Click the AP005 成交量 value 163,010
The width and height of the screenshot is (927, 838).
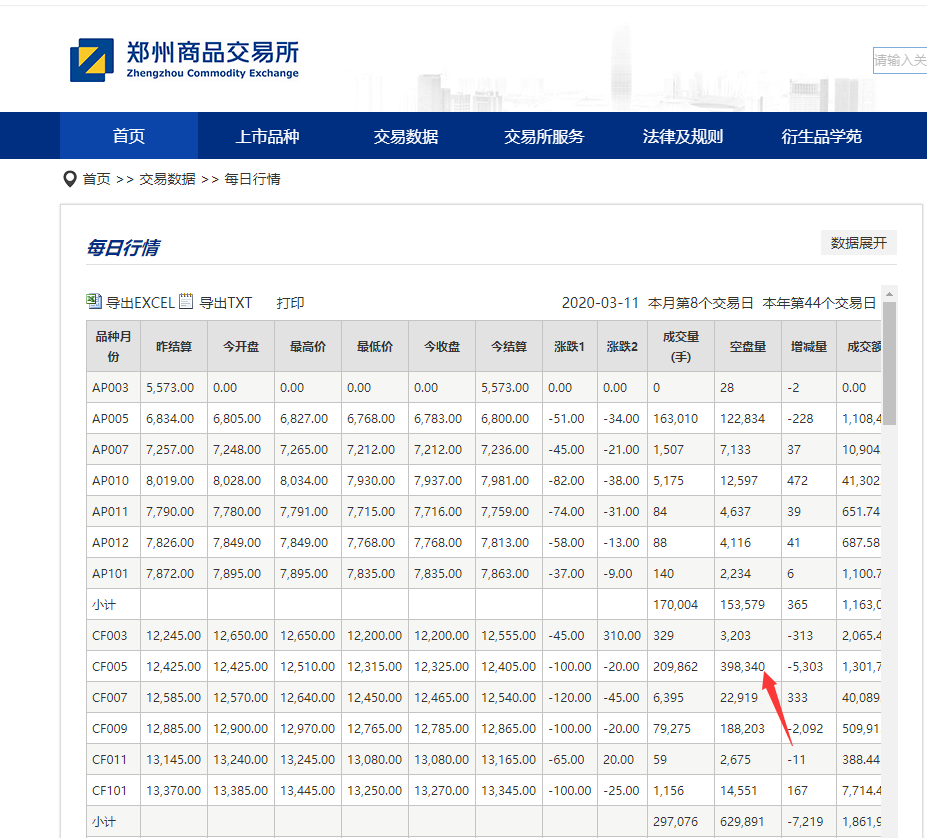pos(675,418)
